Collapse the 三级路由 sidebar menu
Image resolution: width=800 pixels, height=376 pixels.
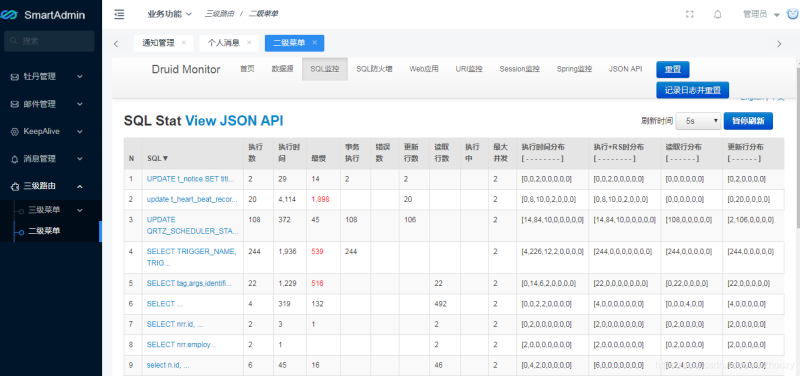point(80,187)
